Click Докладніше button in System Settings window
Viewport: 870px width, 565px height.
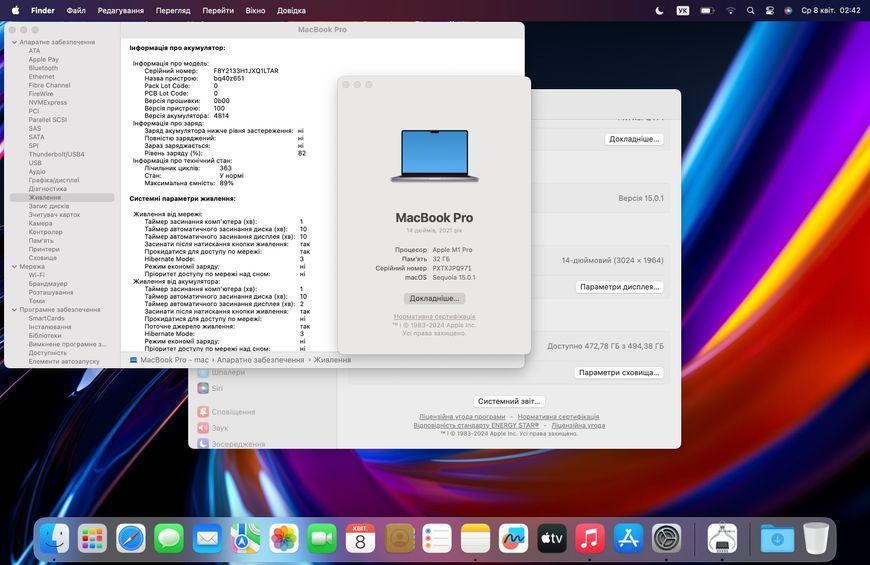[x=634, y=139]
